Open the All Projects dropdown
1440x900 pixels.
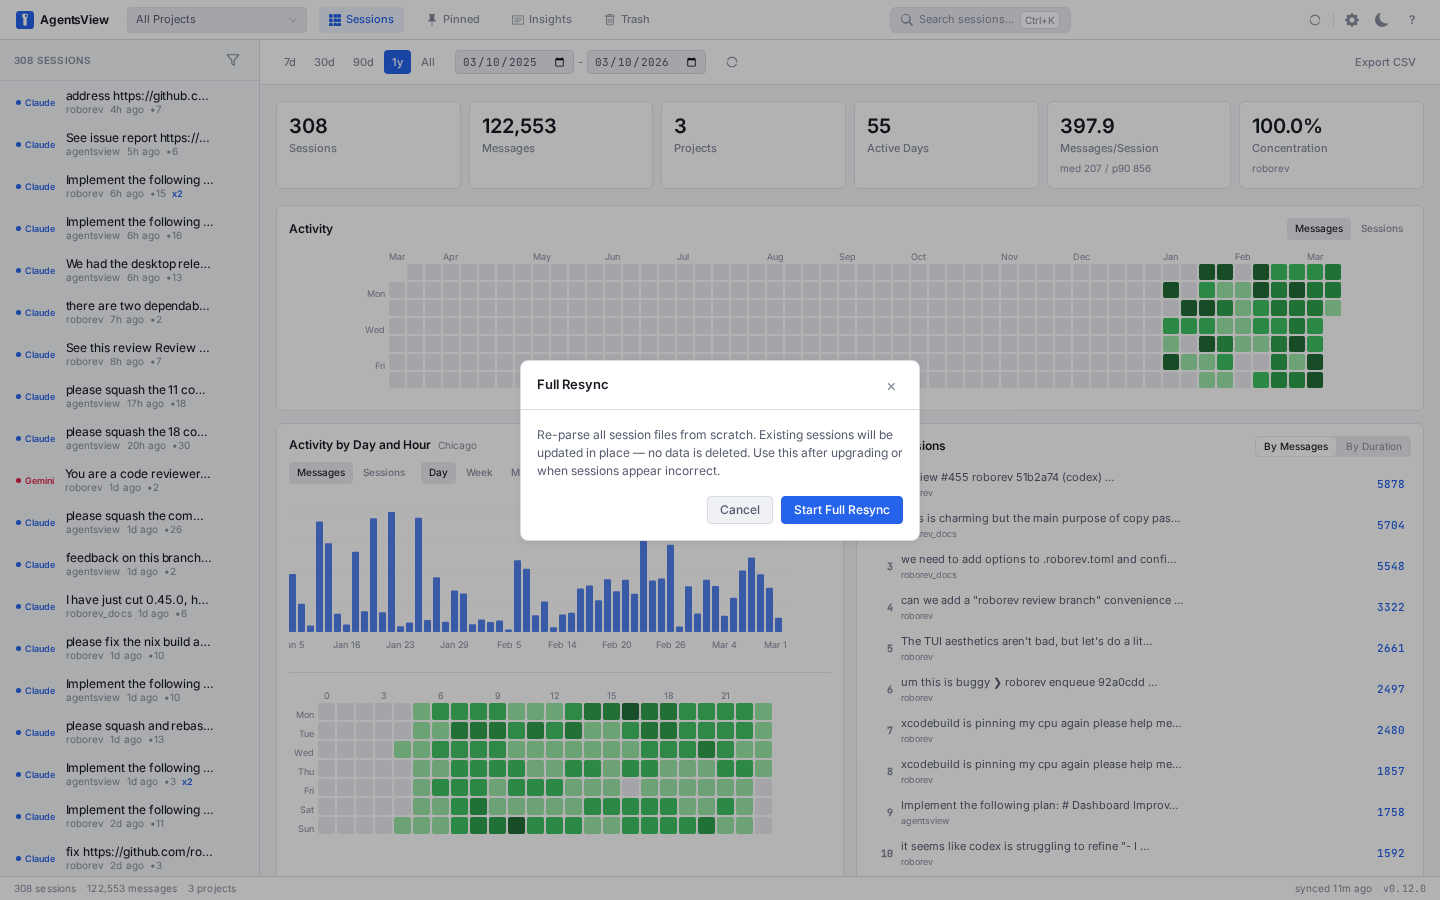point(216,19)
